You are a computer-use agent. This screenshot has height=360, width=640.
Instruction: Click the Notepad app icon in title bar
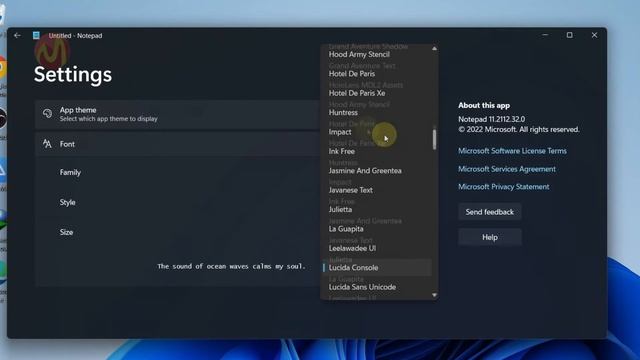click(x=36, y=36)
